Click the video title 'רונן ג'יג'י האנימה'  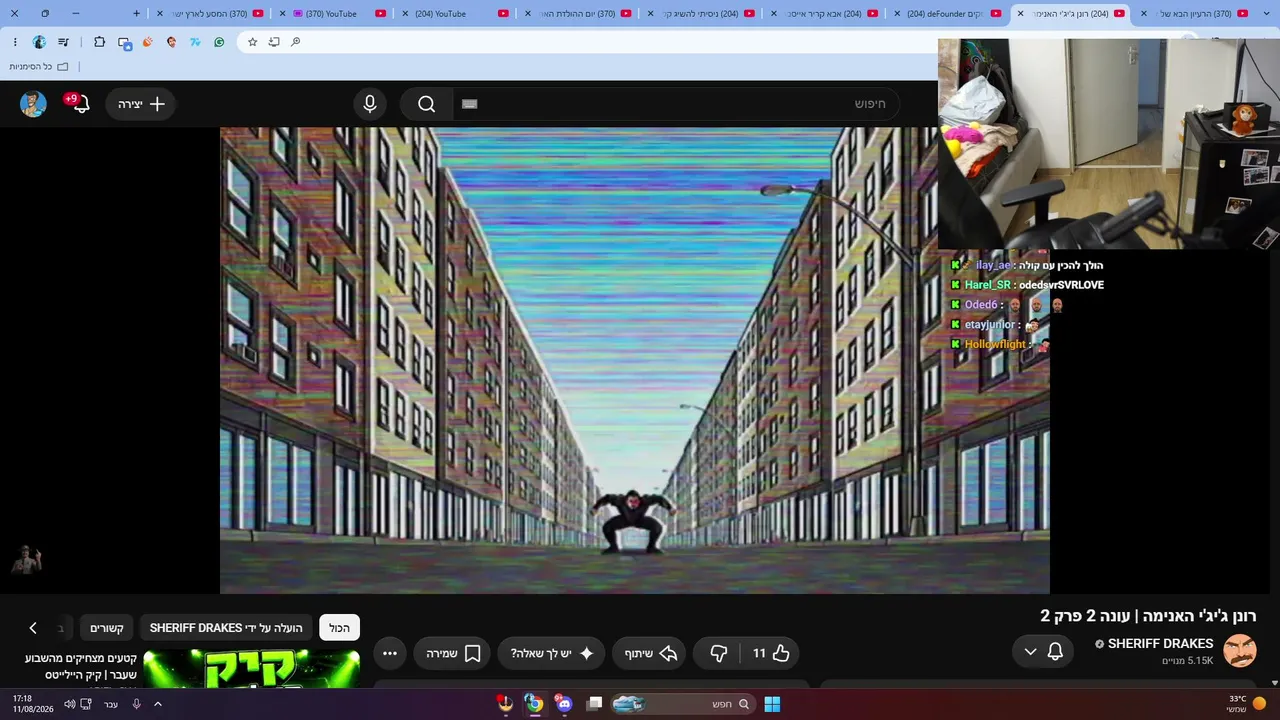coord(1148,616)
